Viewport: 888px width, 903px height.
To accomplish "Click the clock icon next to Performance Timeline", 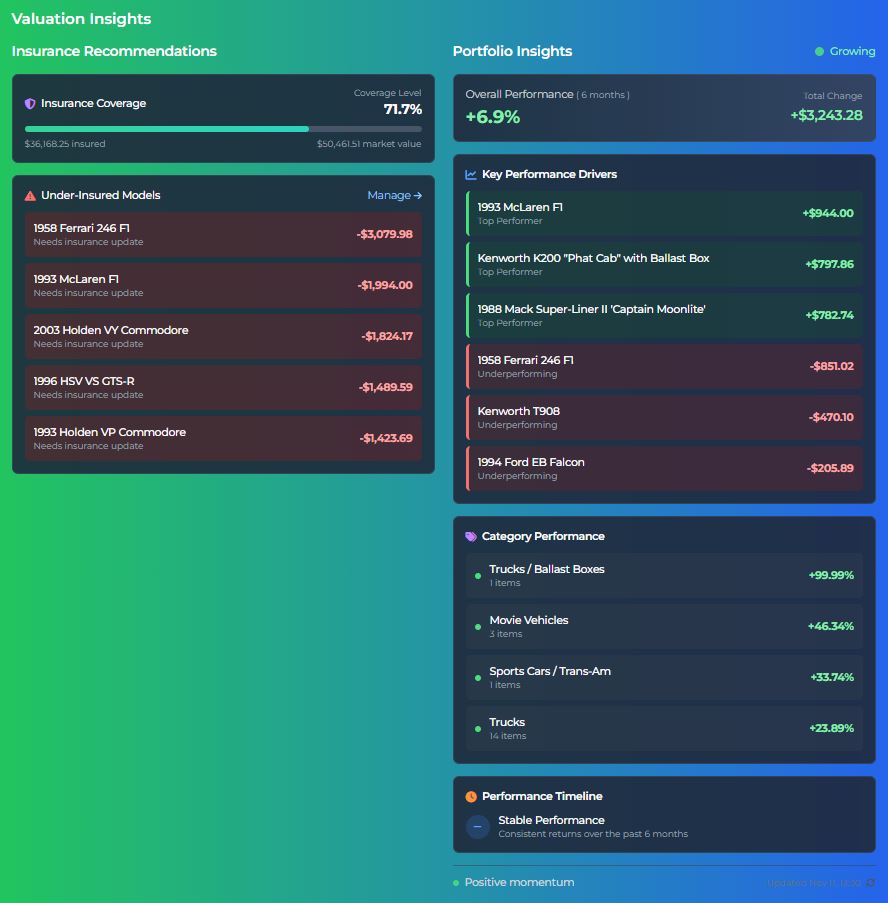I will coord(471,797).
